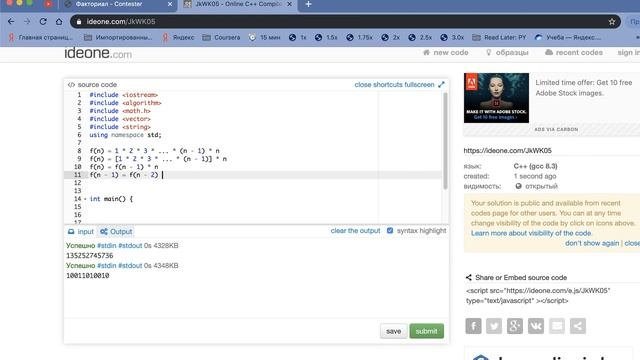Viewport: 640px width, 360px height.
Task: Close the JkWK05 Online C++ Compiler tab
Action: 289,4
